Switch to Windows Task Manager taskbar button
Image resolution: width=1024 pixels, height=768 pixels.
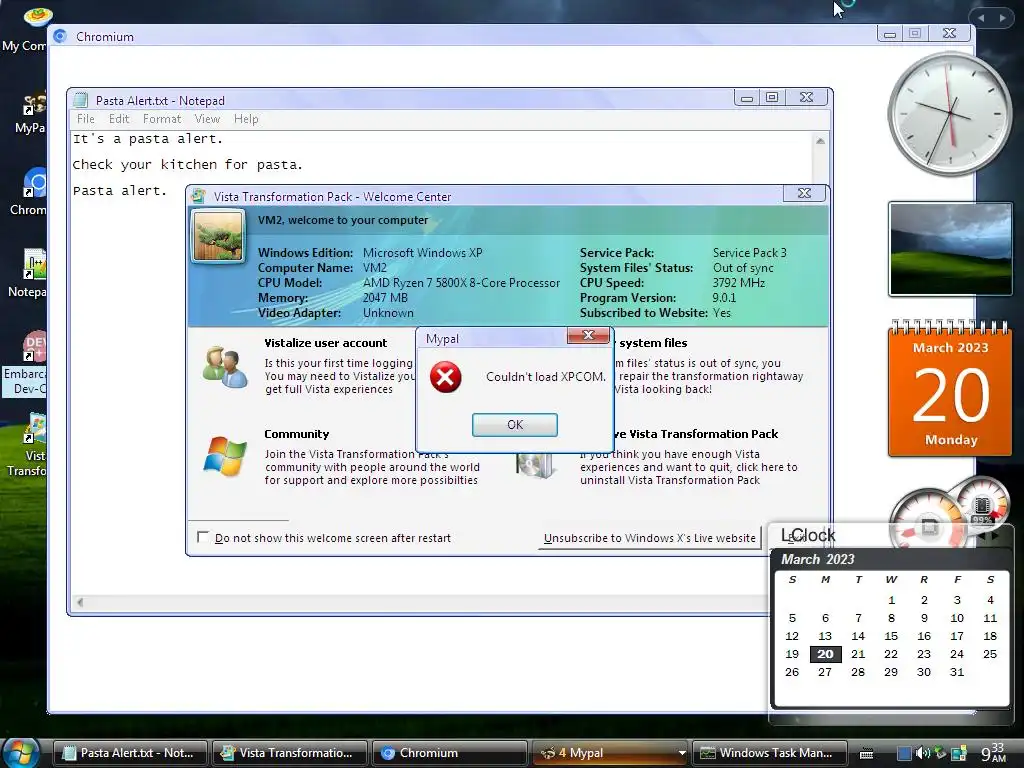[x=770, y=753]
